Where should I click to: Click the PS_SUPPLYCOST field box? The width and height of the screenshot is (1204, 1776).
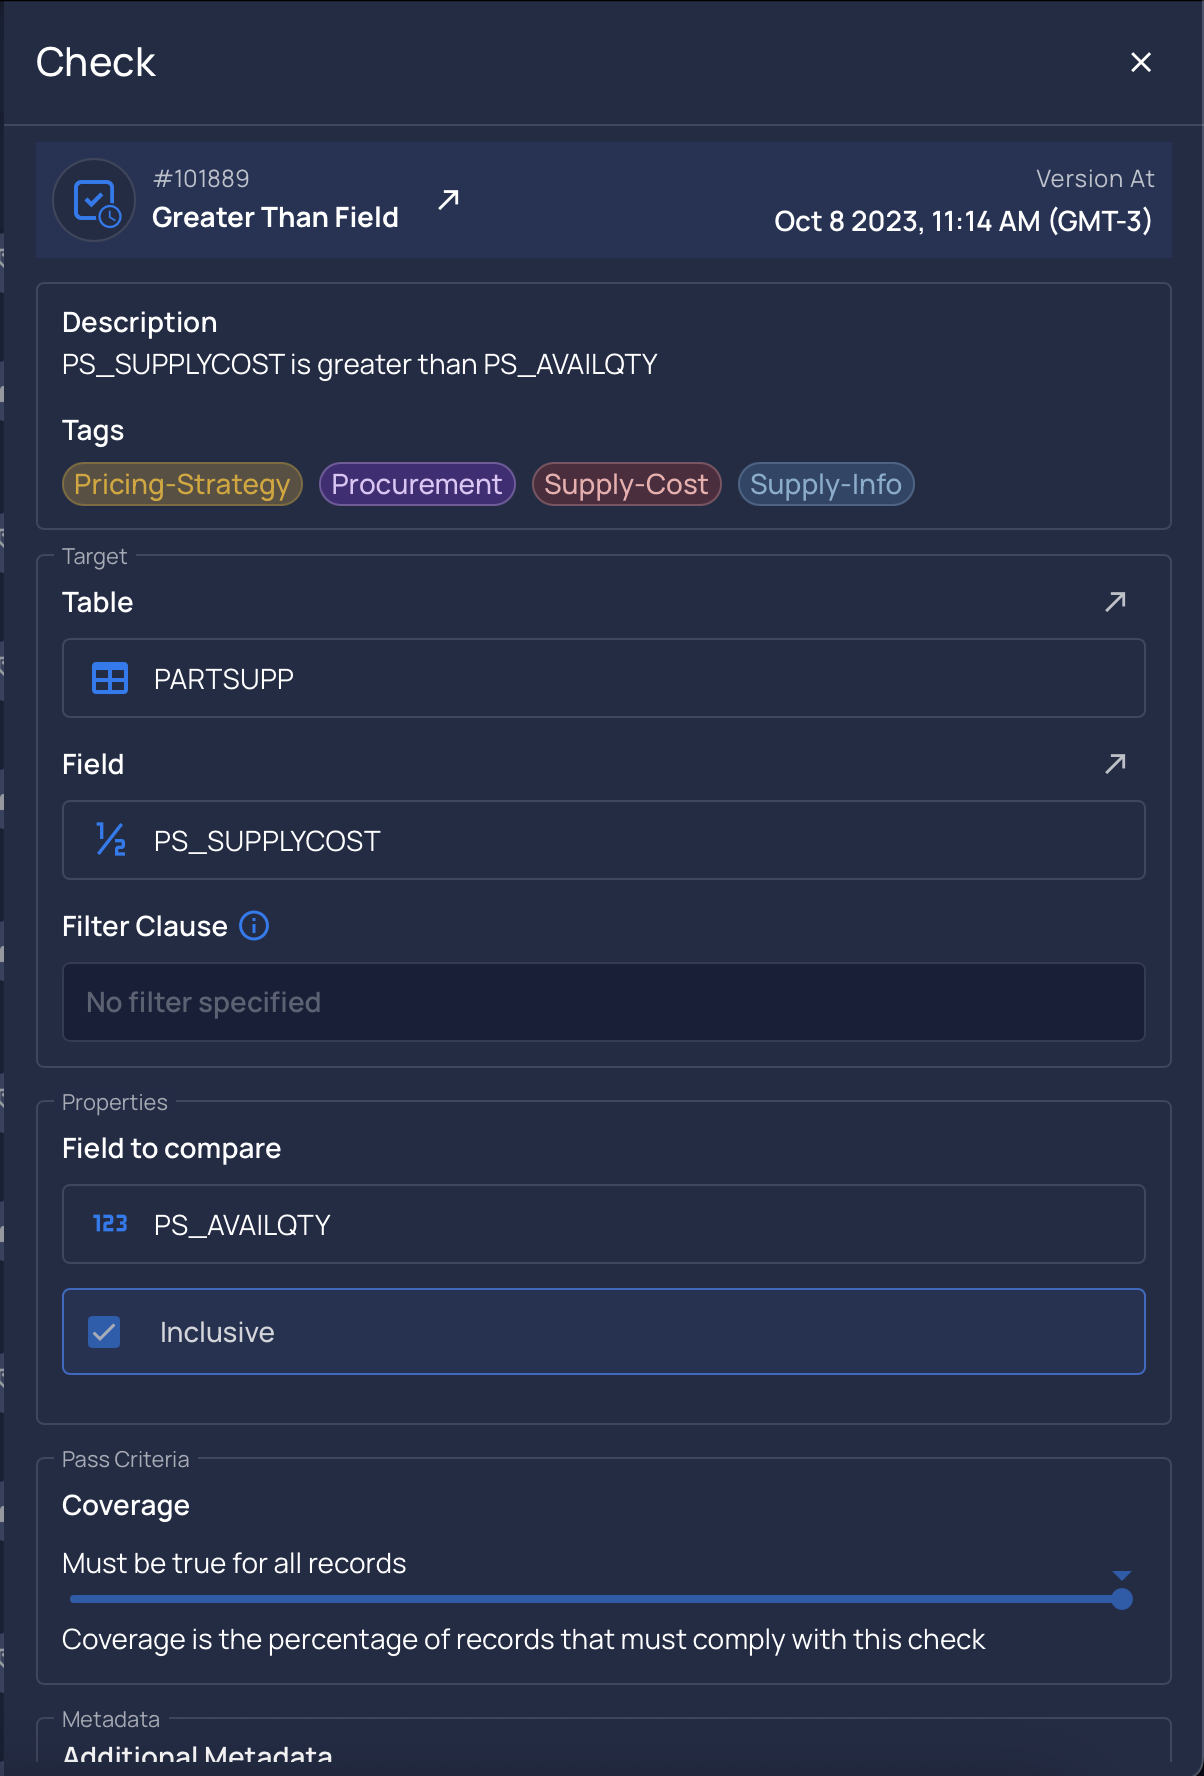(x=604, y=840)
